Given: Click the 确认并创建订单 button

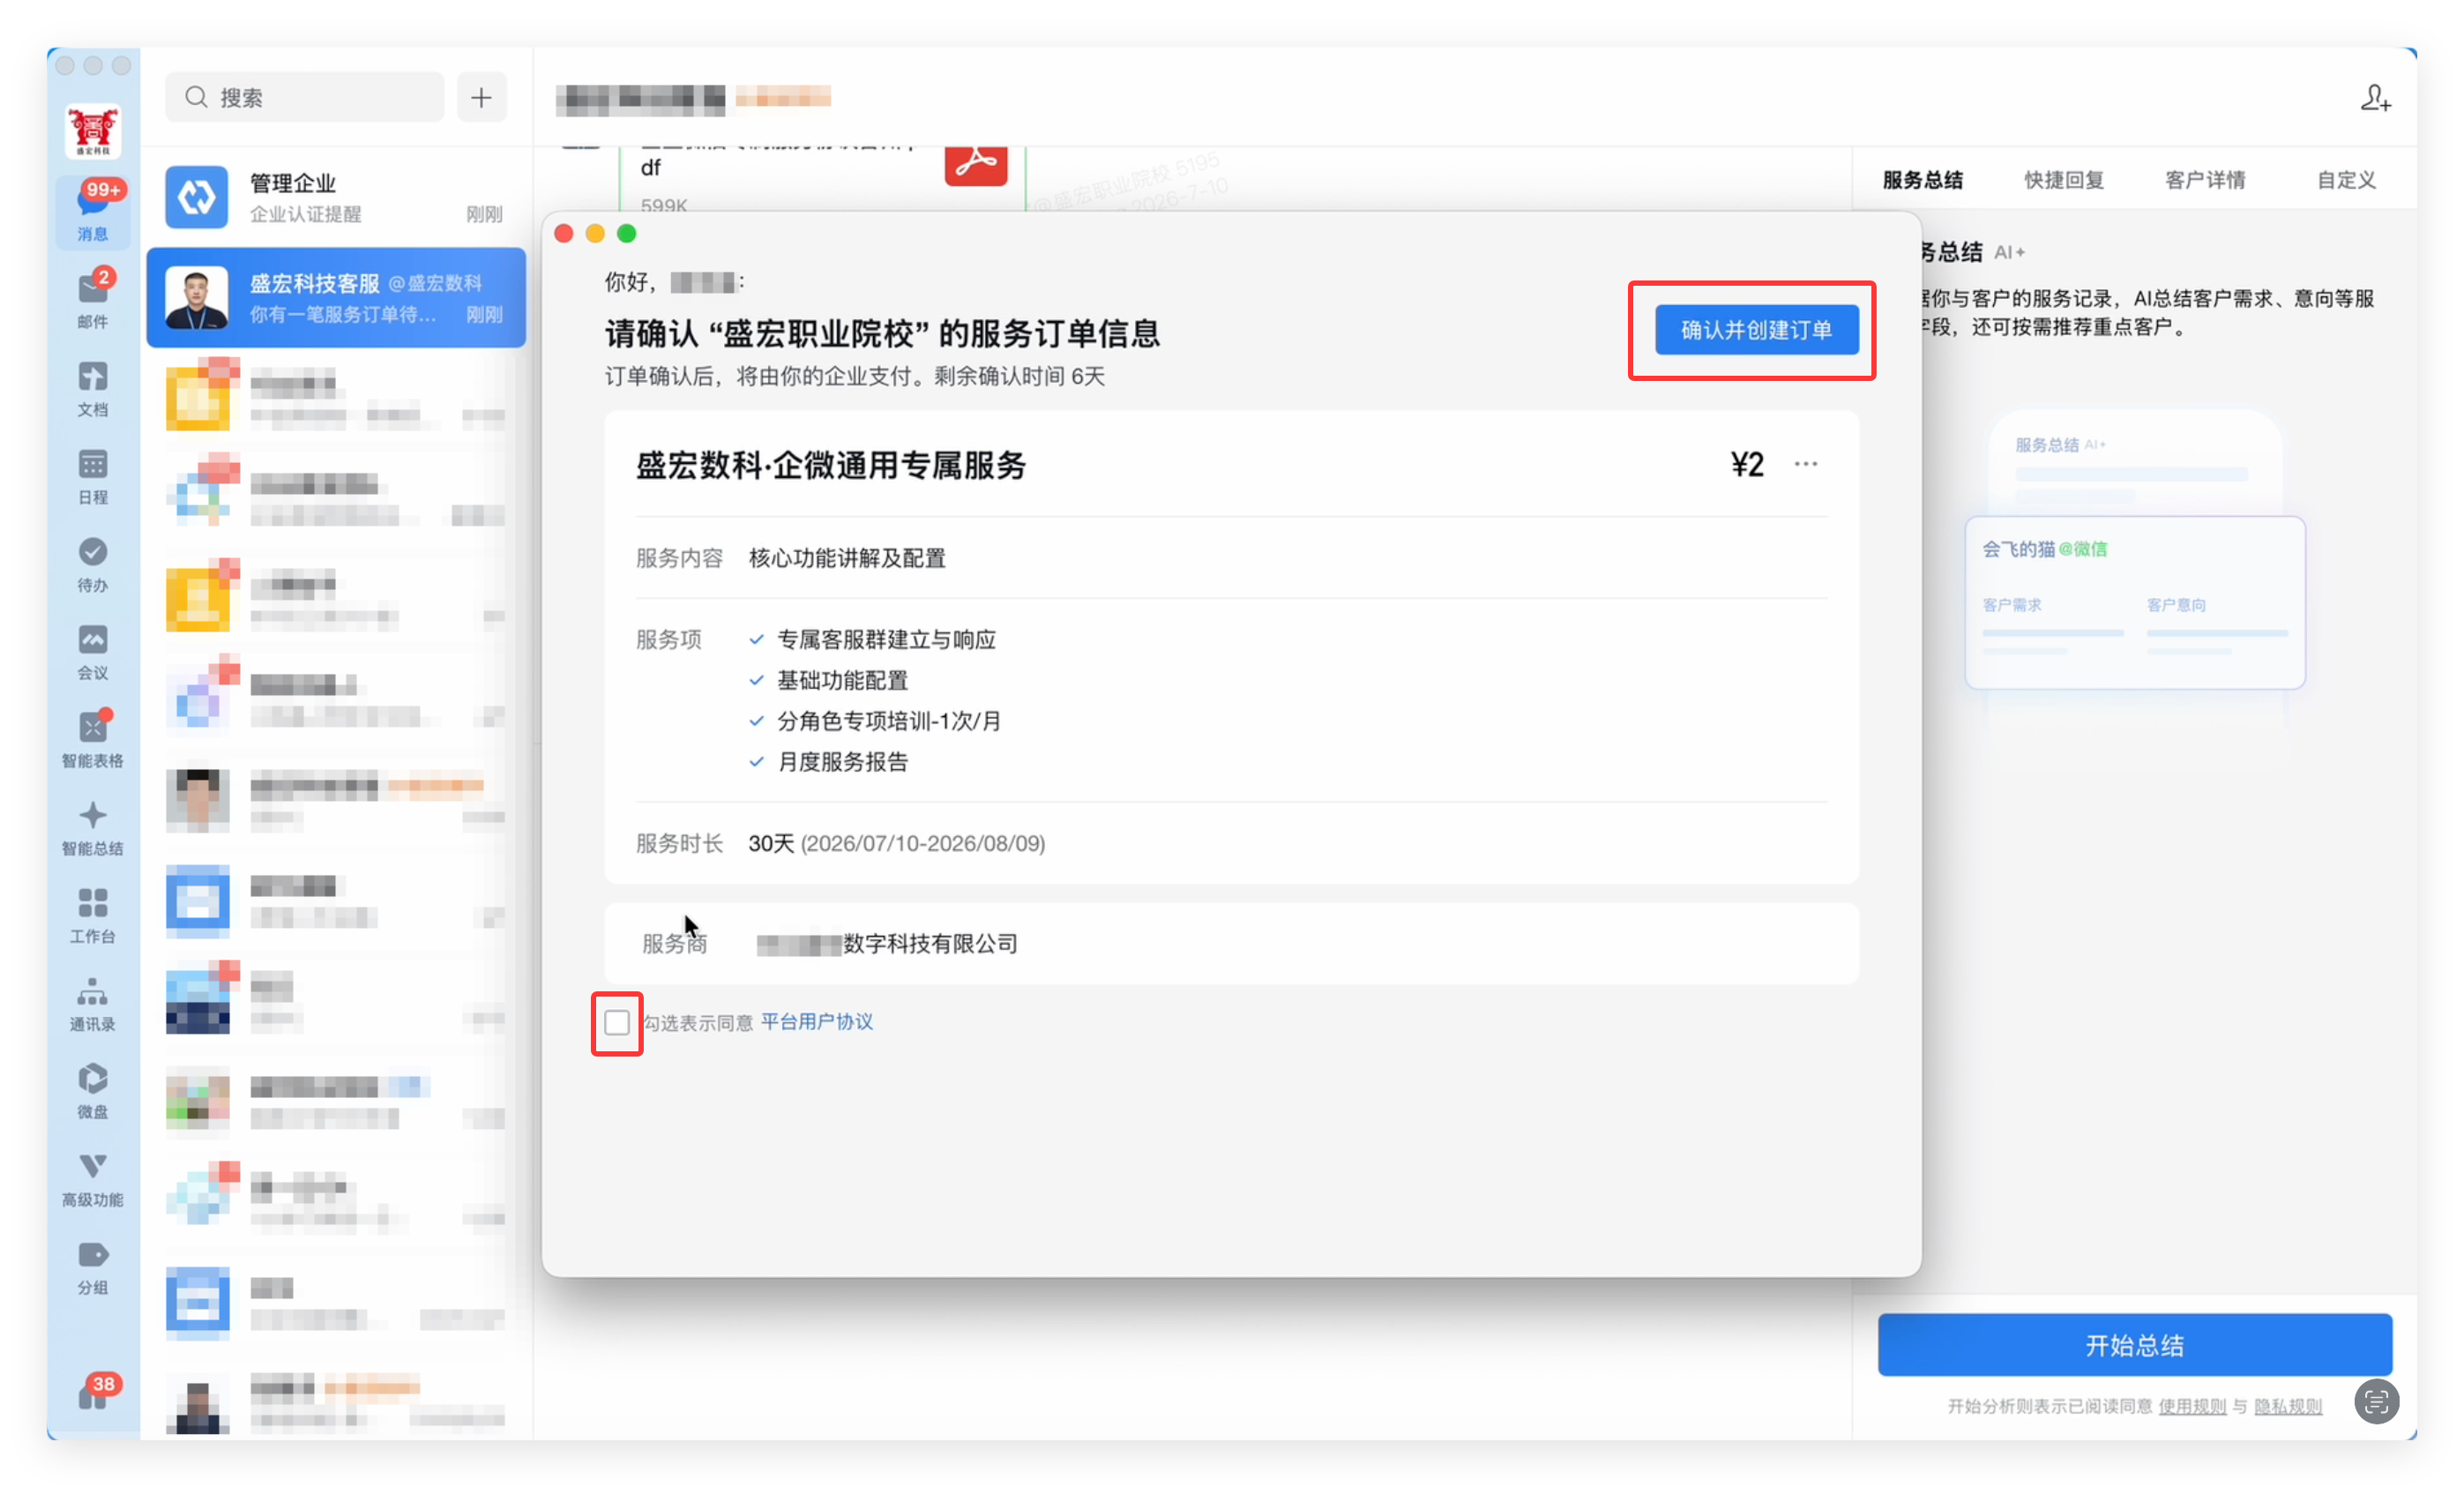Looking at the screenshot, I should click(1756, 330).
